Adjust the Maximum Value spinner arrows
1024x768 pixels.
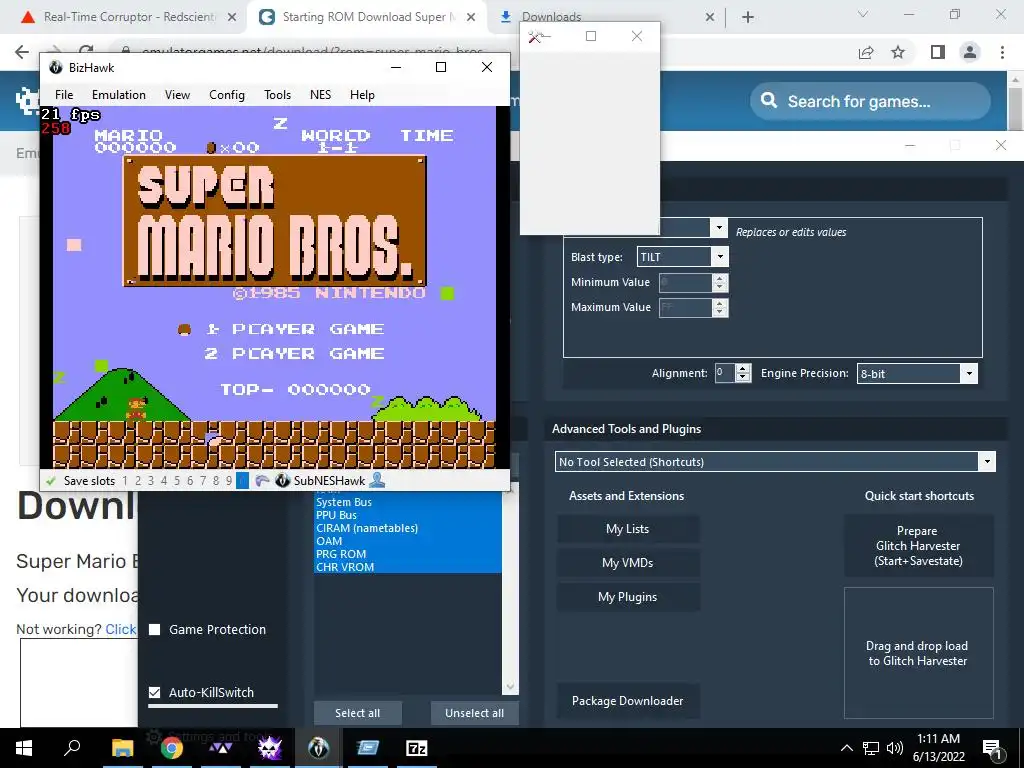click(720, 308)
